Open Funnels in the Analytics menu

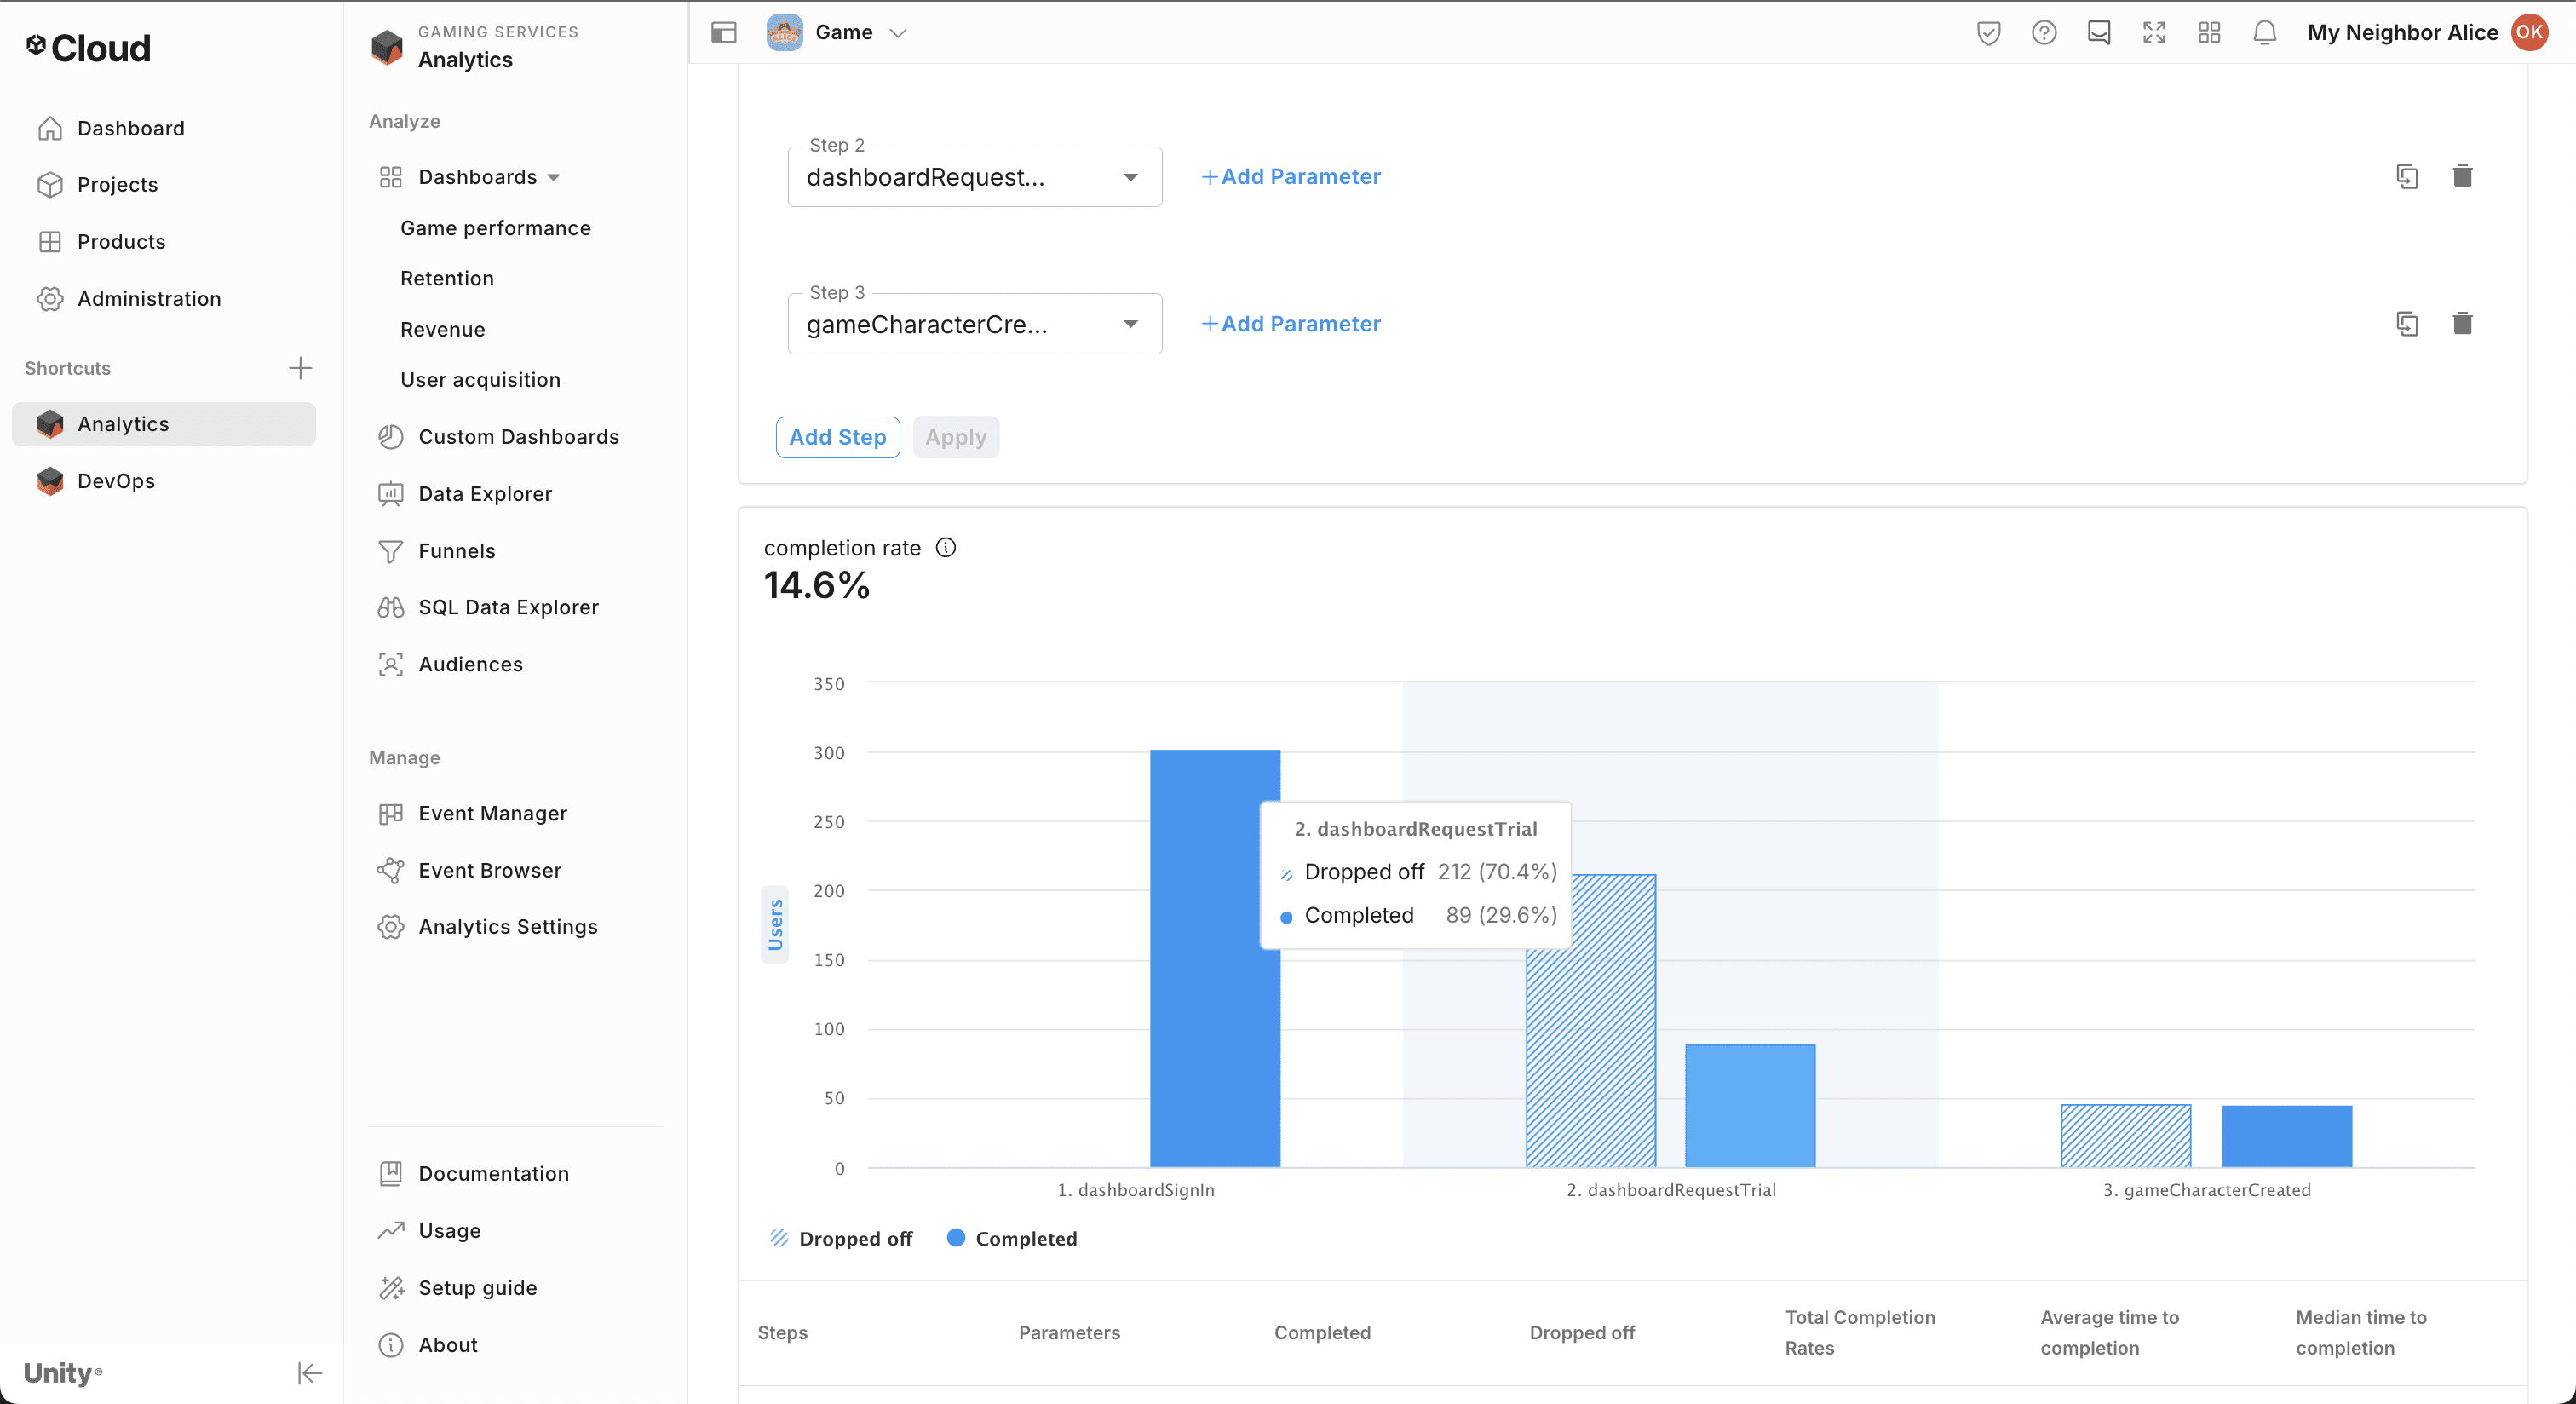(x=456, y=551)
